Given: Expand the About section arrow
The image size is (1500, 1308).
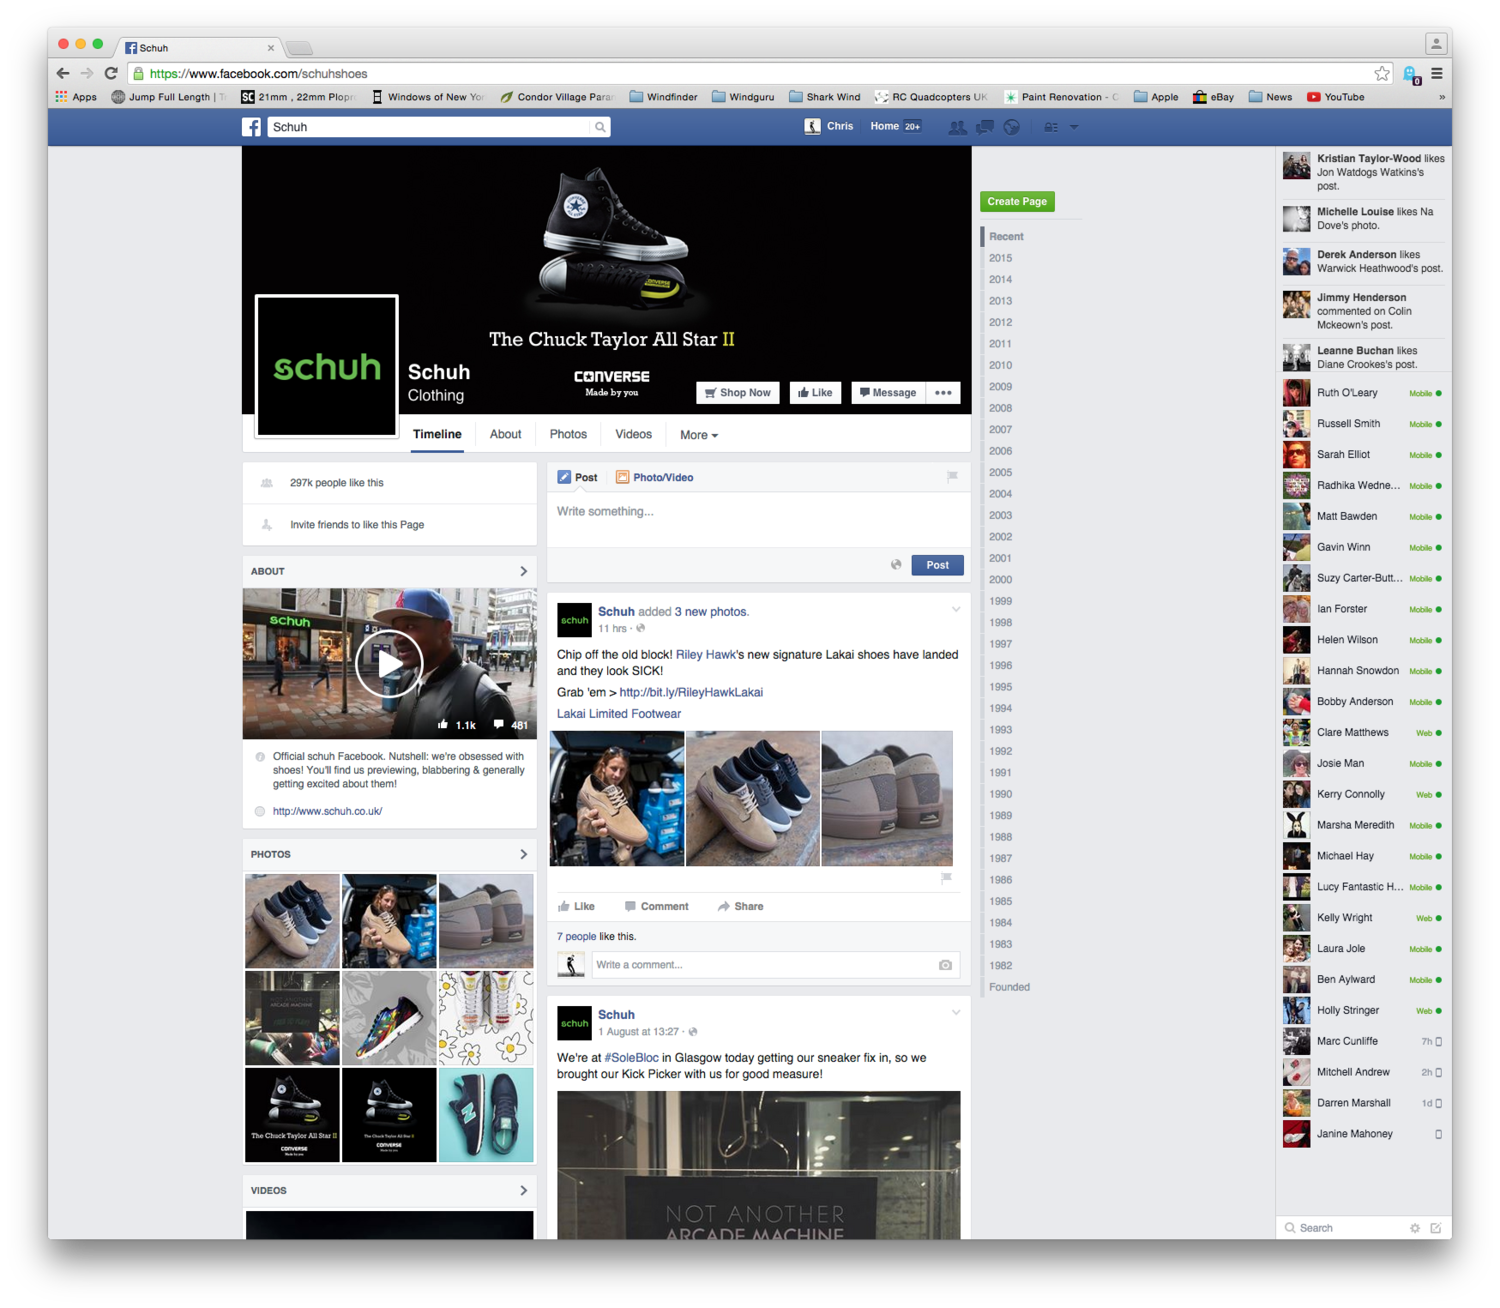Looking at the screenshot, I should tap(523, 571).
